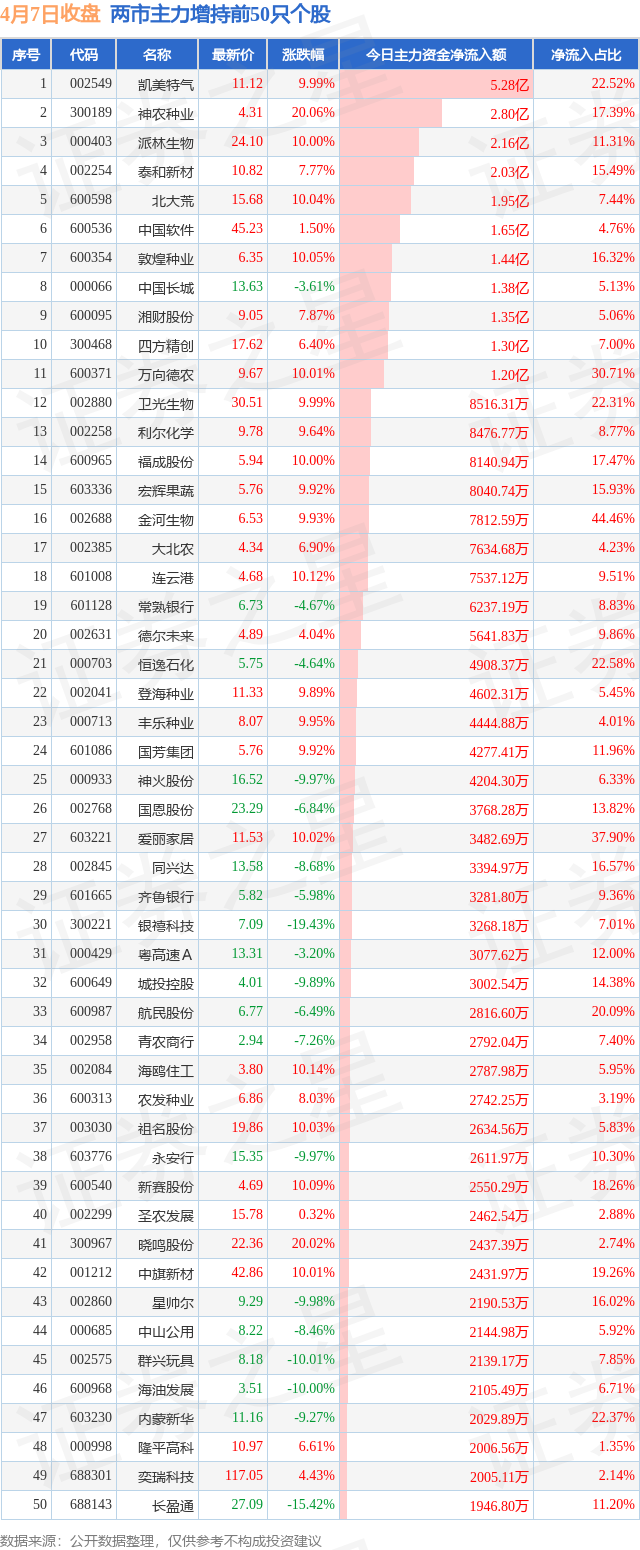Image resolution: width=640 pixels, height=1550 pixels.
Task: Click the 名称 column header
Action: click(156, 55)
